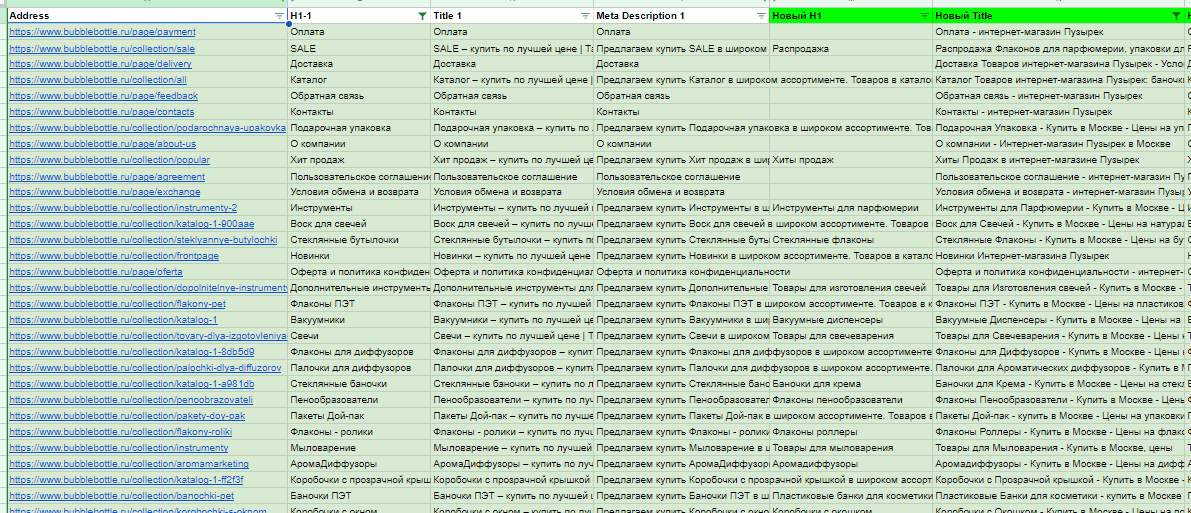Screen dimensions: 1191x513
Task: Select the Вакуумные диспенсеры cell
Action: coord(851,320)
